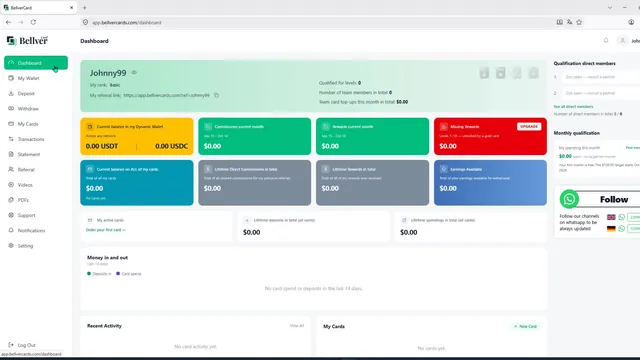Click the Rewards current month card icon
640x360 pixels.
click(x=326, y=127)
